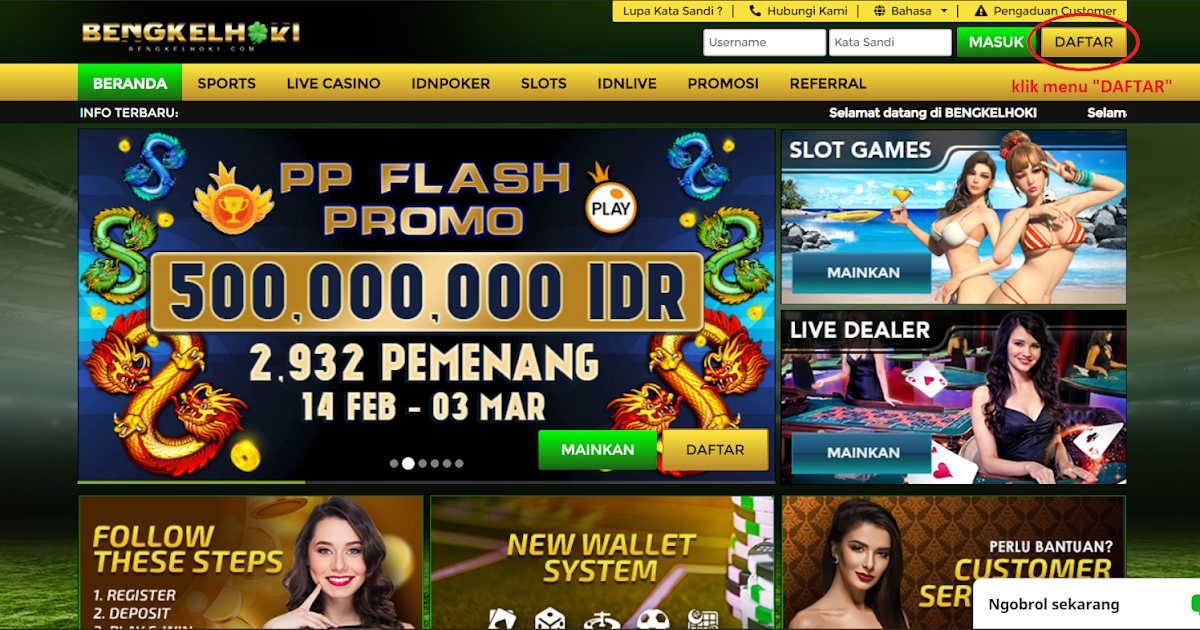Screen dimensions: 1200x630
Task: Click the phone icon beside Hubungi Kami
Action: pos(755,11)
